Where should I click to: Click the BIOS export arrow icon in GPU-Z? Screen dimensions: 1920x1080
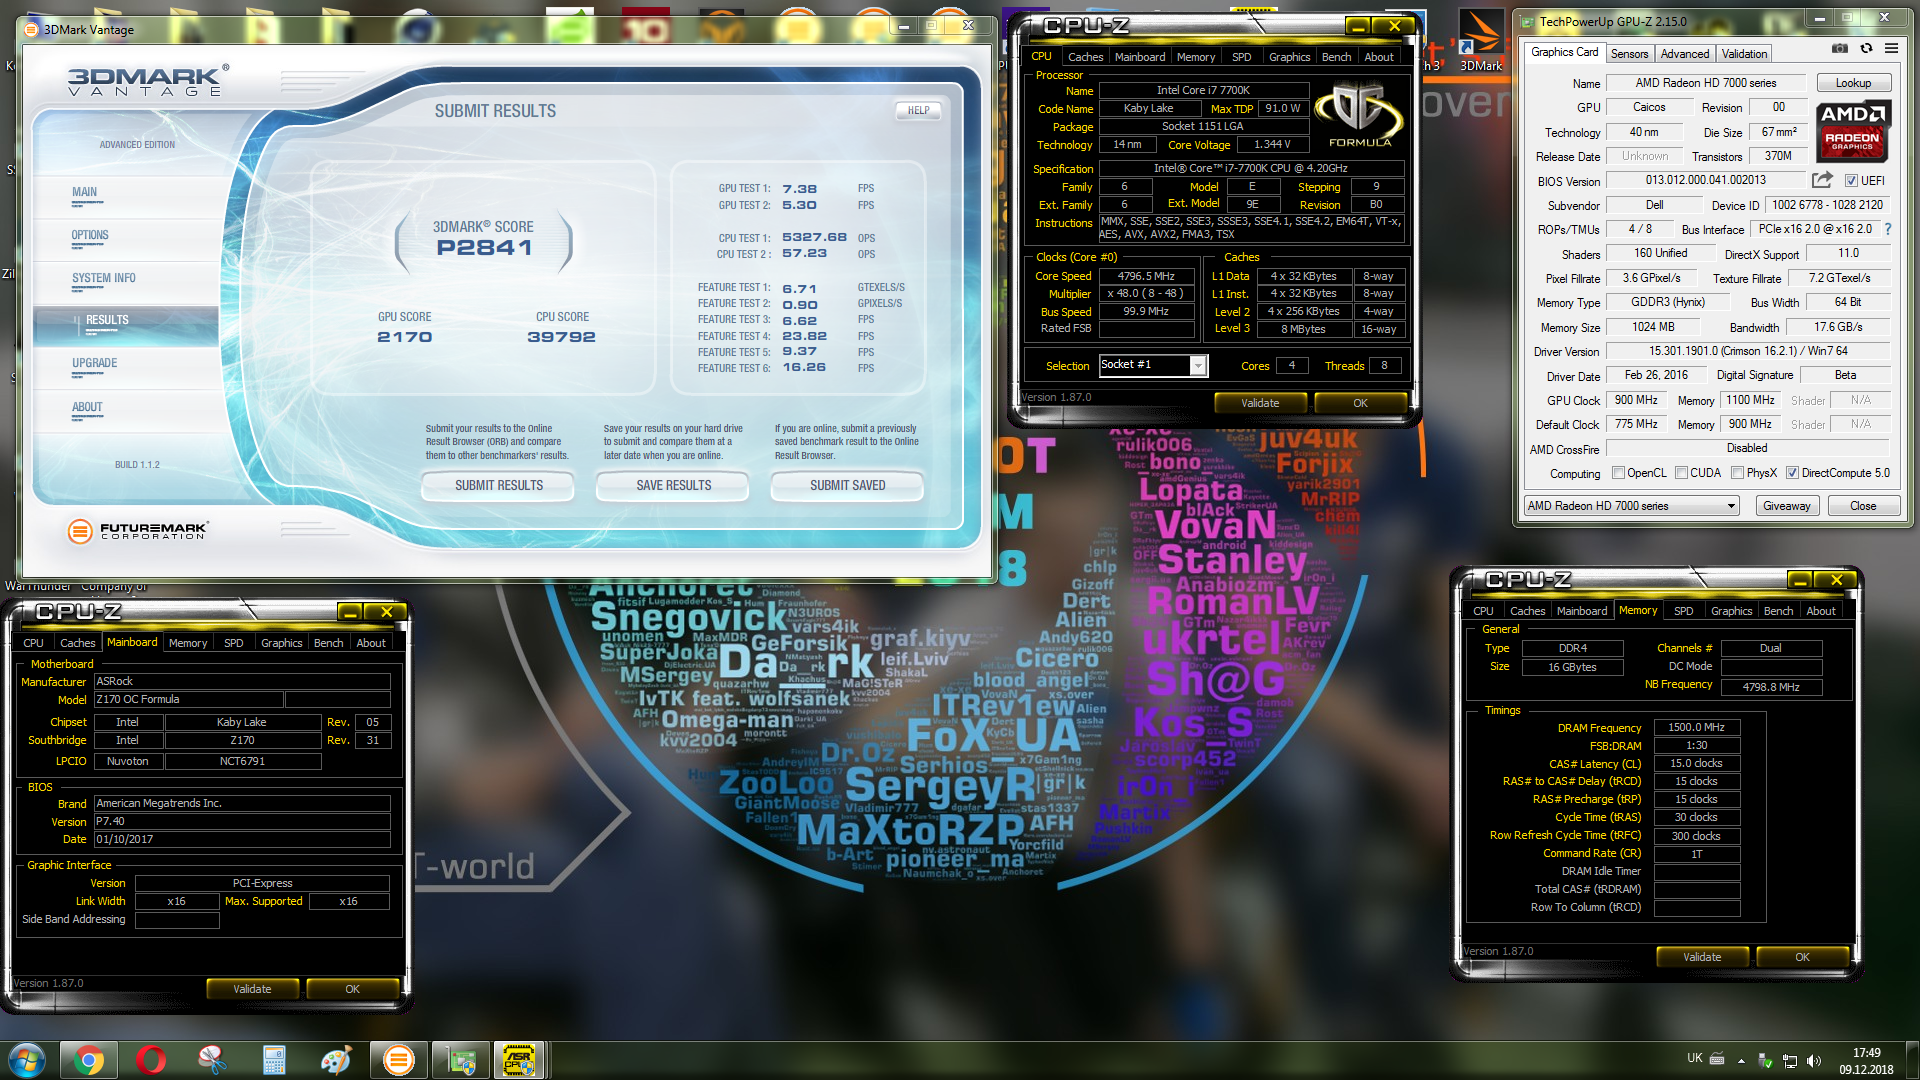[x=1822, y=180]
